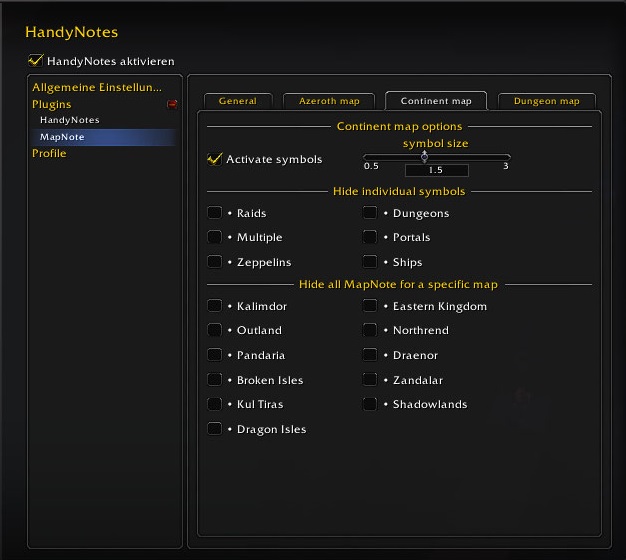The image size is (626, 560).
Task: Disable the HandyNotes aktivieren checkbox
Action: click(36, 61)
